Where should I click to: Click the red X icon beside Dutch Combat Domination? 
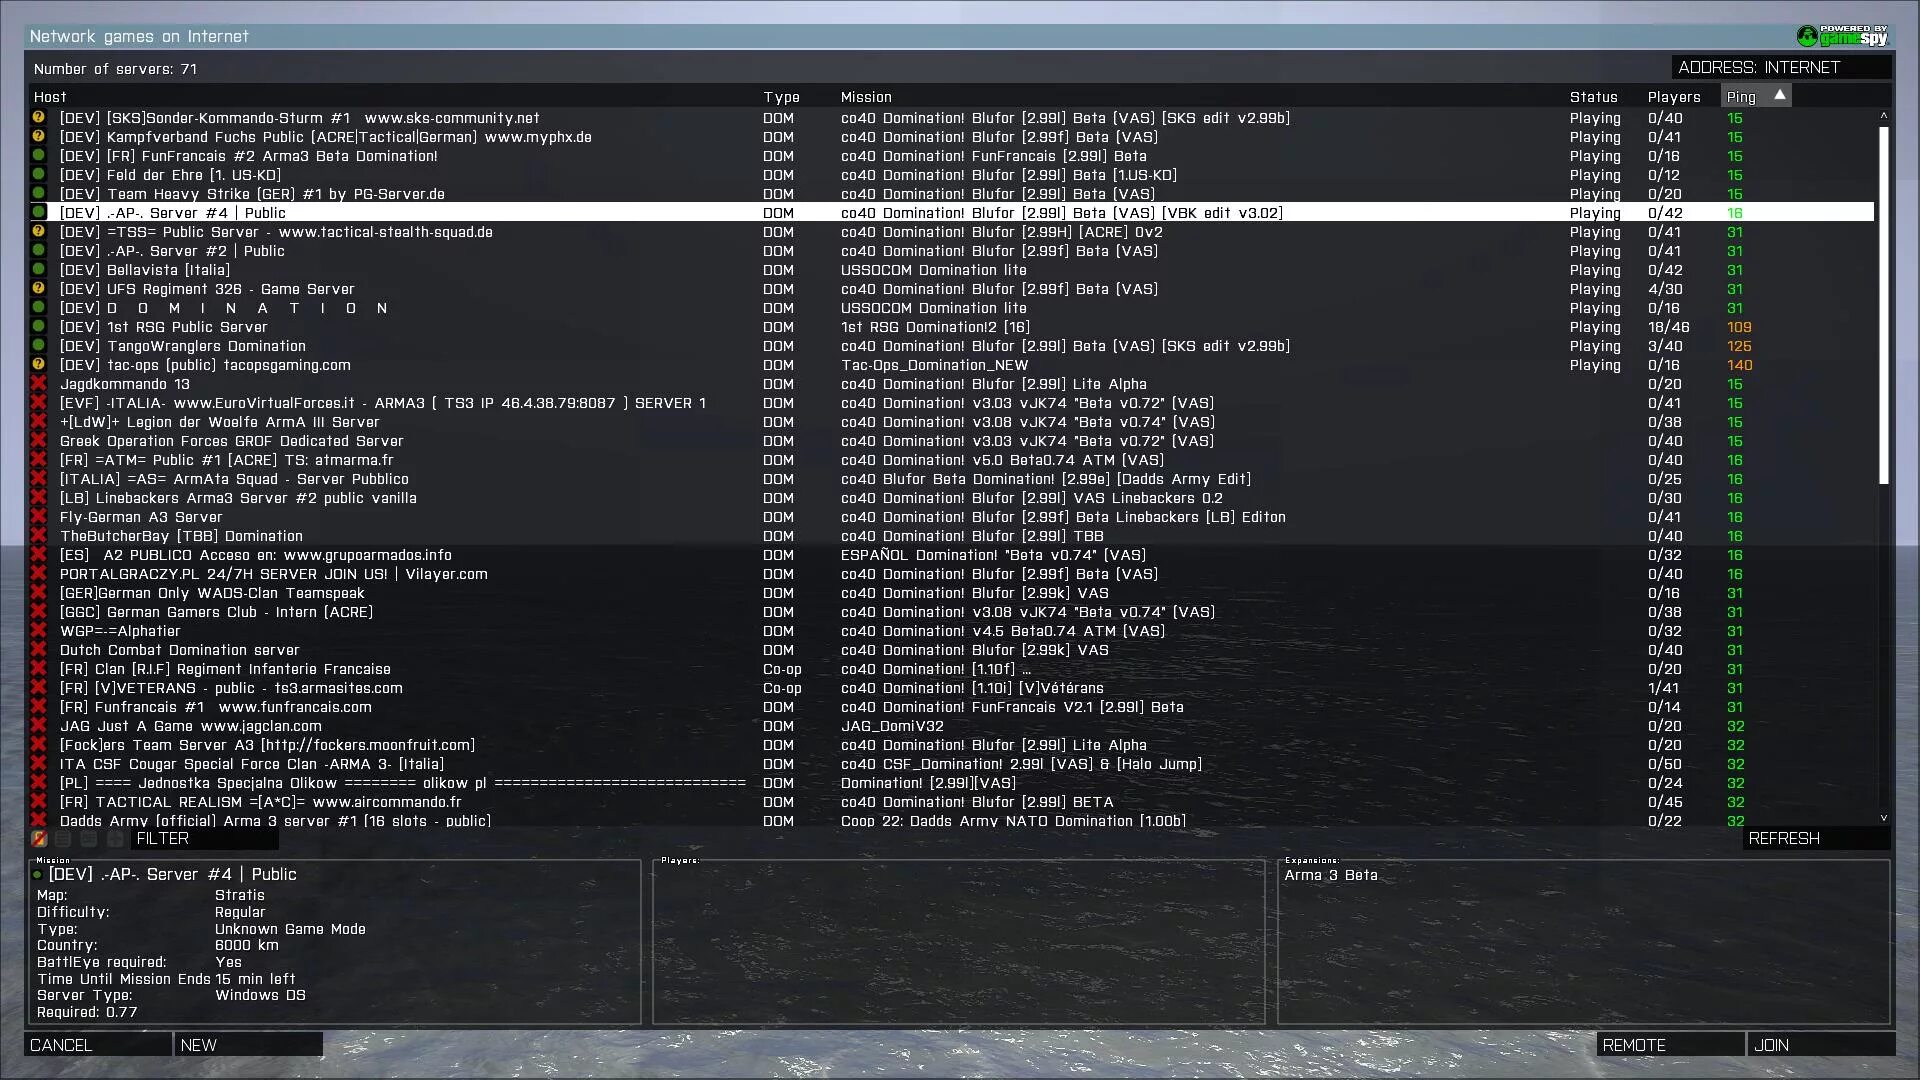click(39, 650)
